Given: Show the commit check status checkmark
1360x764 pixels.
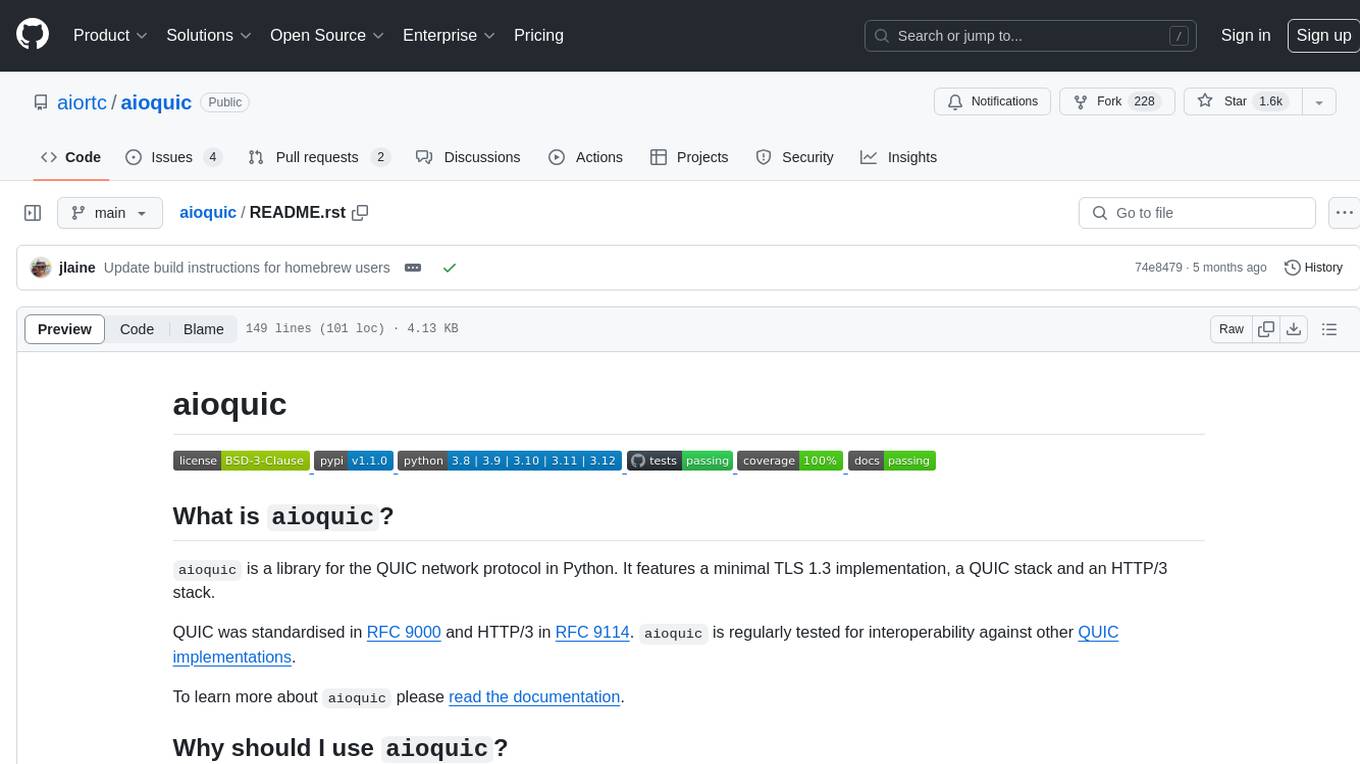Looking at the screenshot, I should [x=449, y=267].
